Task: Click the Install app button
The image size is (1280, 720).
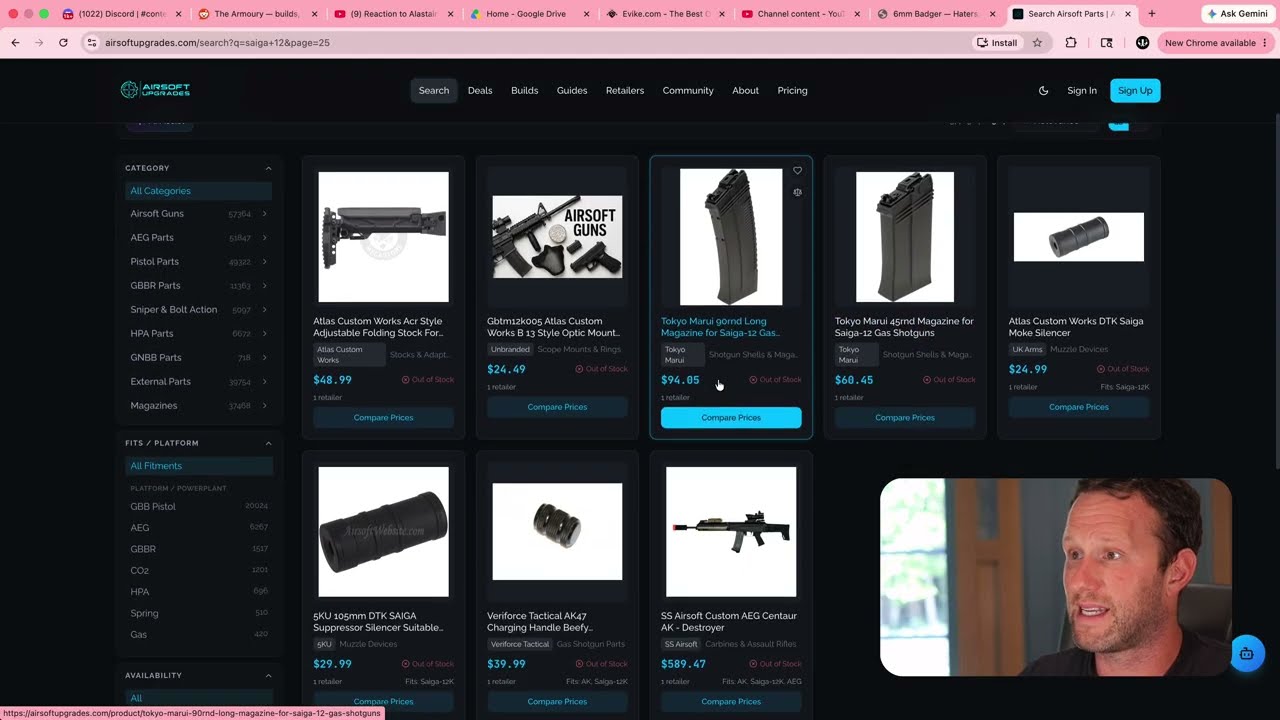Action: point(997,43)
